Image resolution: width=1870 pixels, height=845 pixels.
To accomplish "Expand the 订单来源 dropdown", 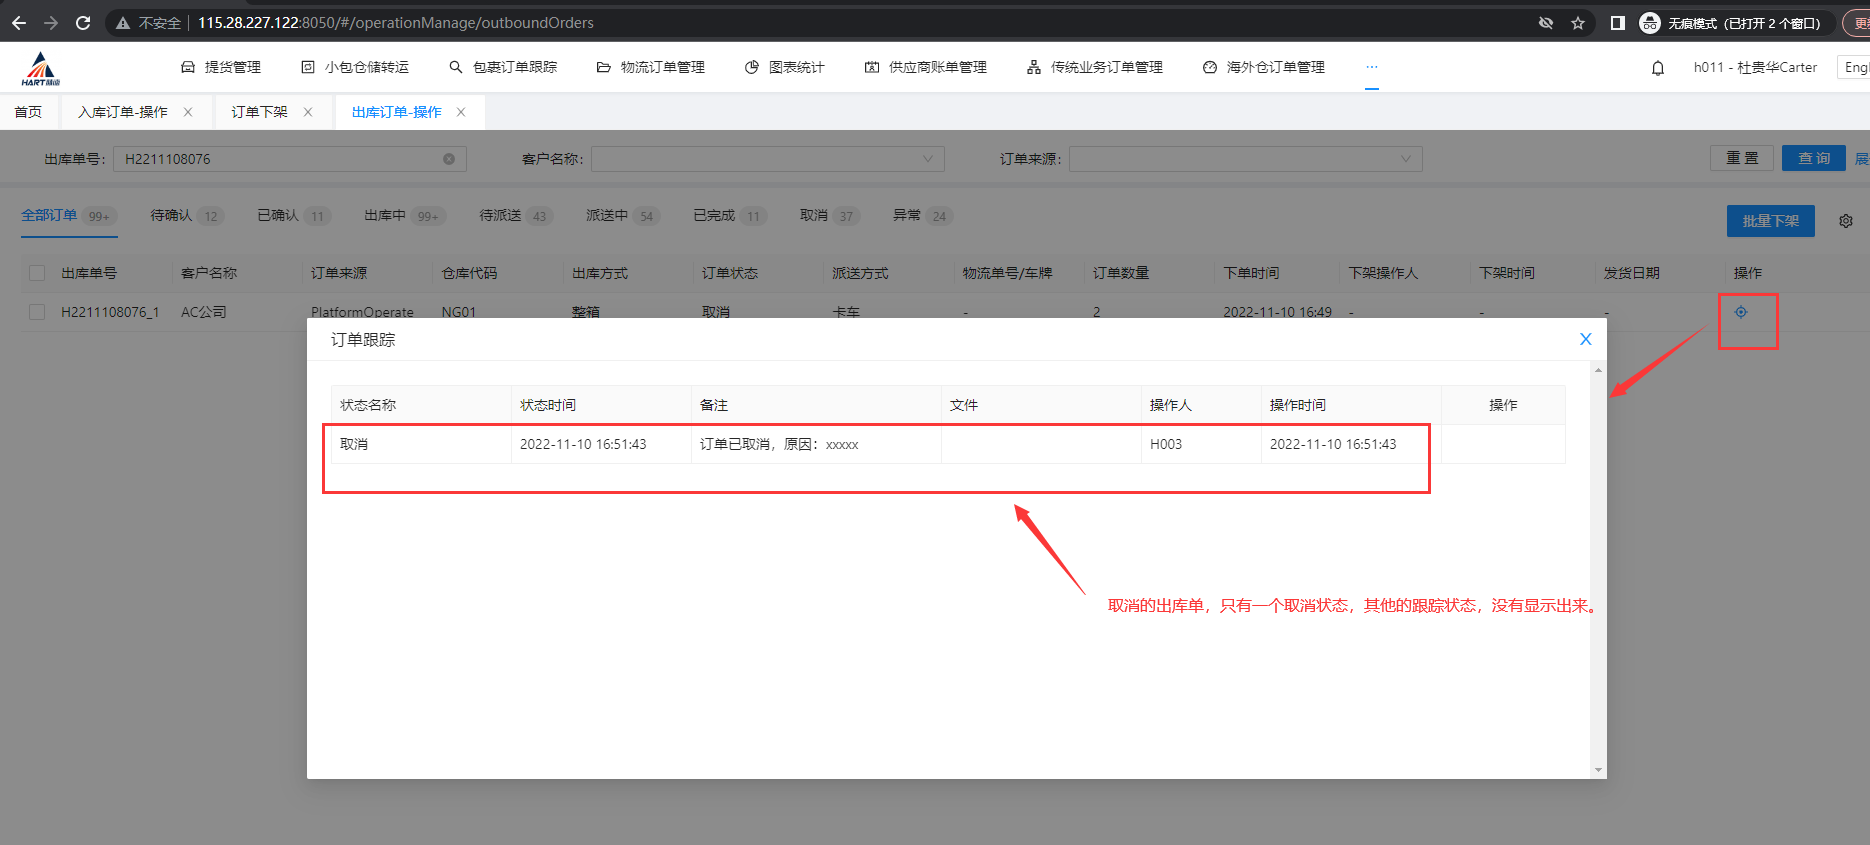I will (1245, 159).
